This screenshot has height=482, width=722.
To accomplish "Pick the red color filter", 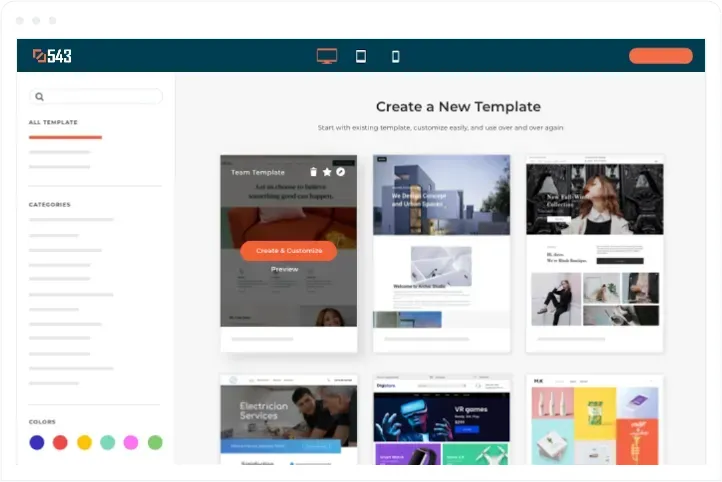I will click(60, 442).
